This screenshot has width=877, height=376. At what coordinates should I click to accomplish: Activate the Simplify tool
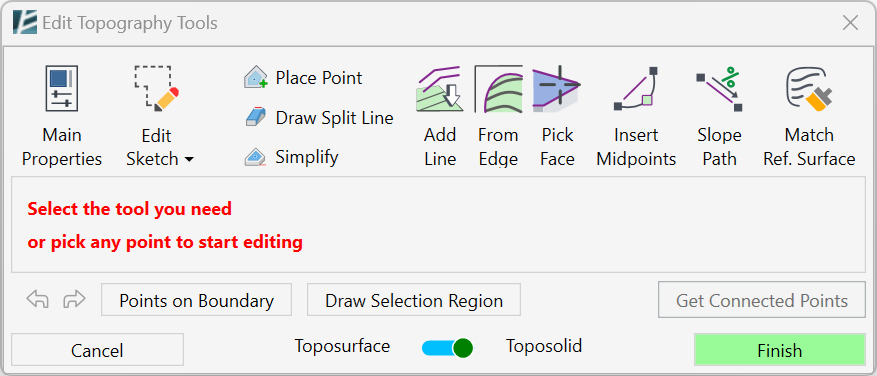pos(291,157)
